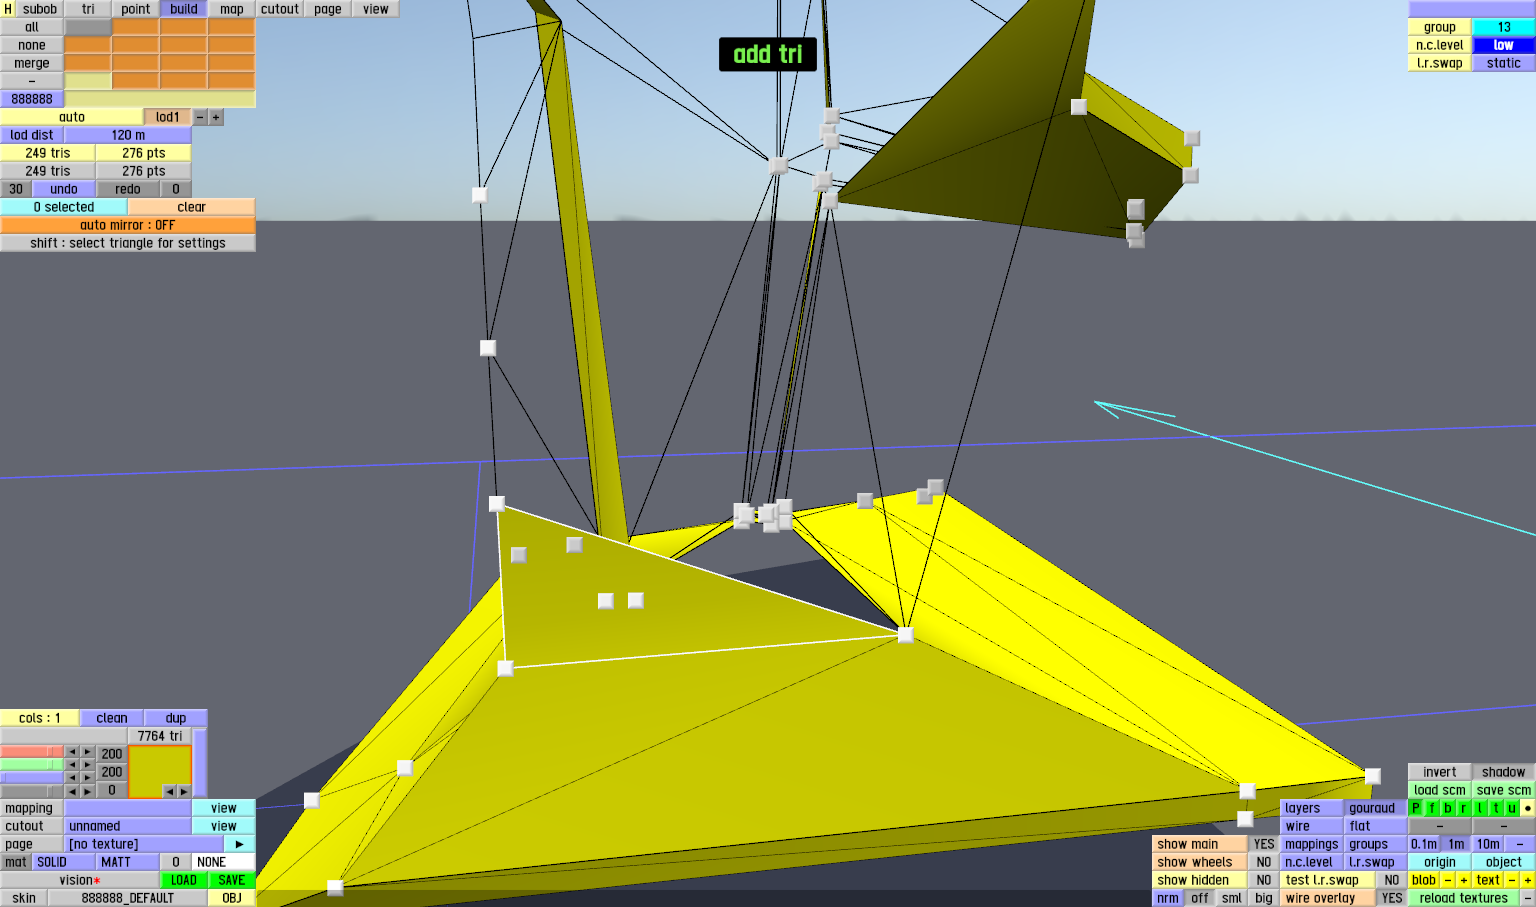Open the subob tab
This screenshot has width=1536, height=907.
tap(40, 9)
